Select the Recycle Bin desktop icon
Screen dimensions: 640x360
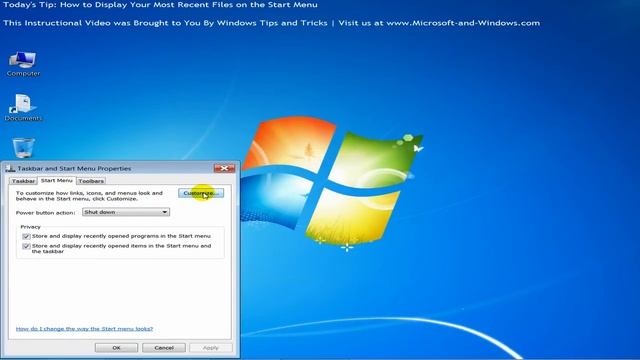click(23, 148)
